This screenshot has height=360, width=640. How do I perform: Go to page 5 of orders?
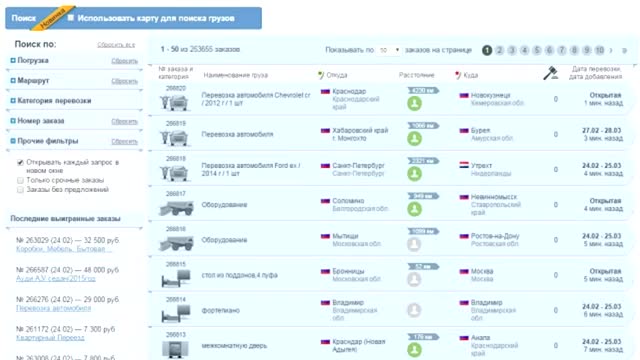pos(537,50)
